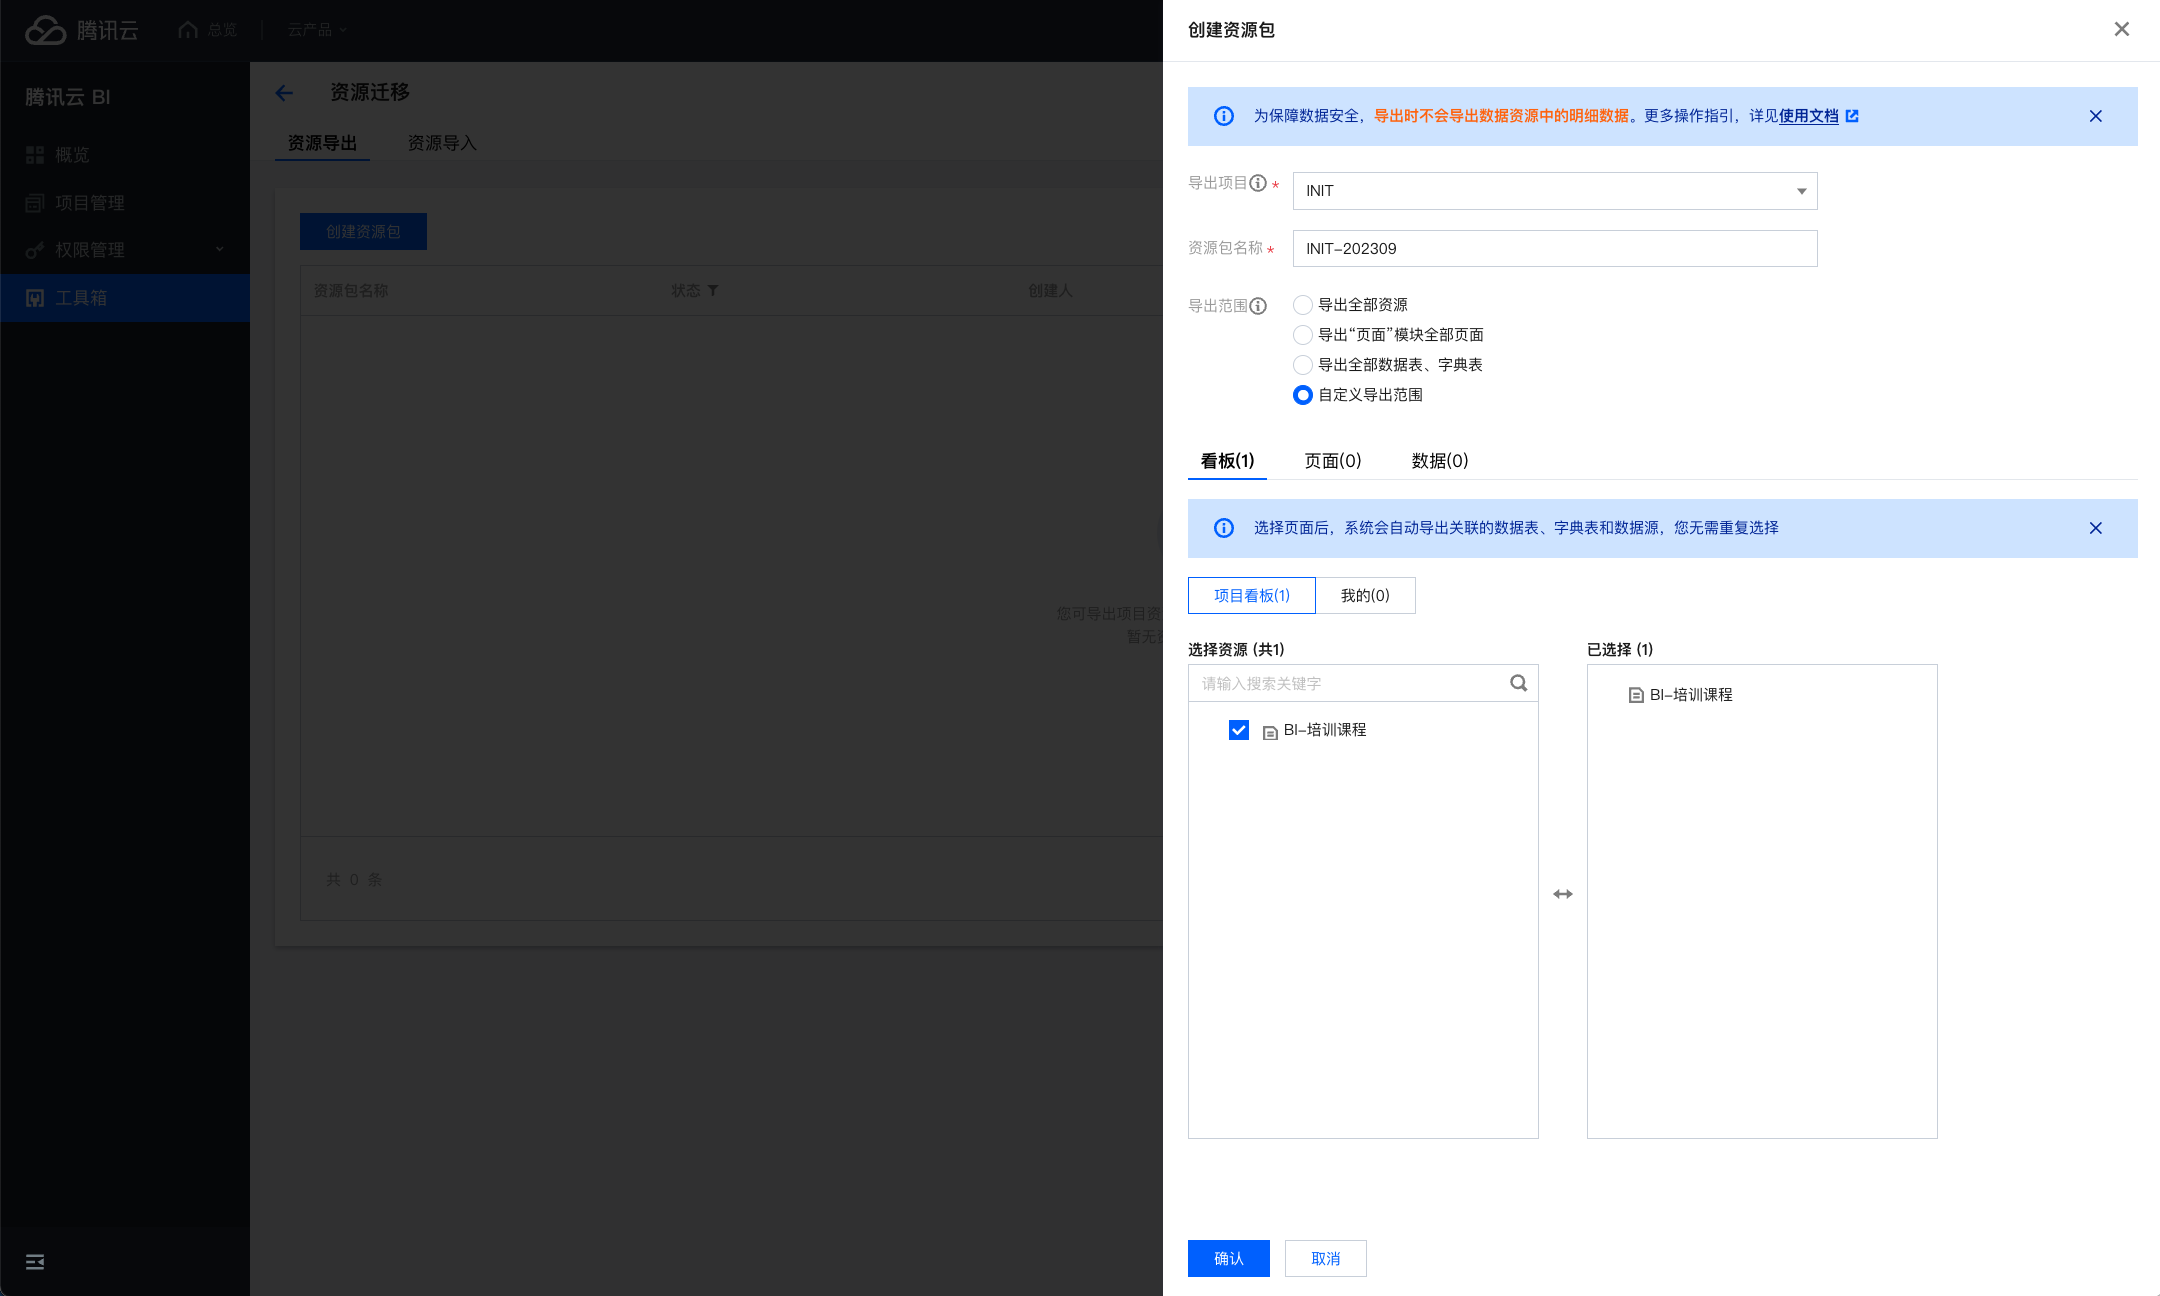Screen dimensions: 2160x1296
Task: Click the 资源包名称 input field
Action: pyautogui.click(x=1554, y=249)
